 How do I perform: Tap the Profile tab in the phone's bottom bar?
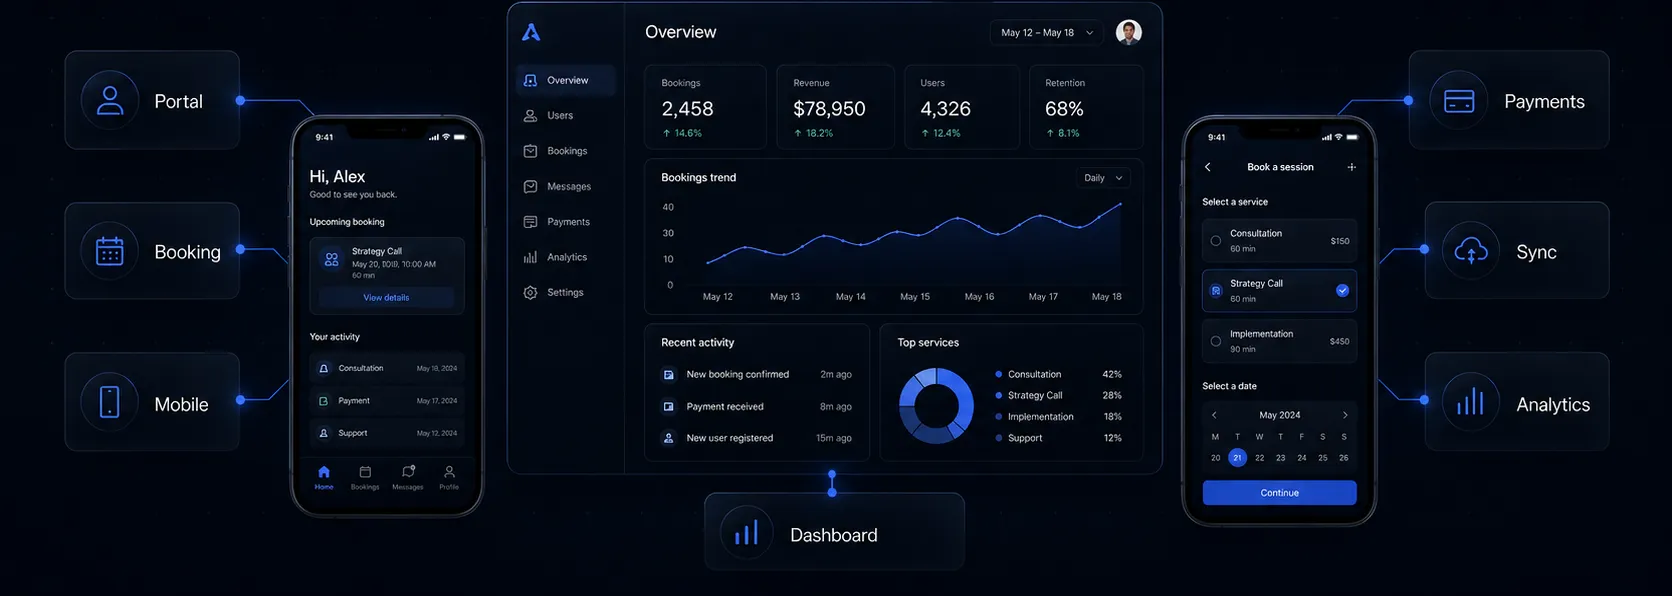(x=449, y=477)
